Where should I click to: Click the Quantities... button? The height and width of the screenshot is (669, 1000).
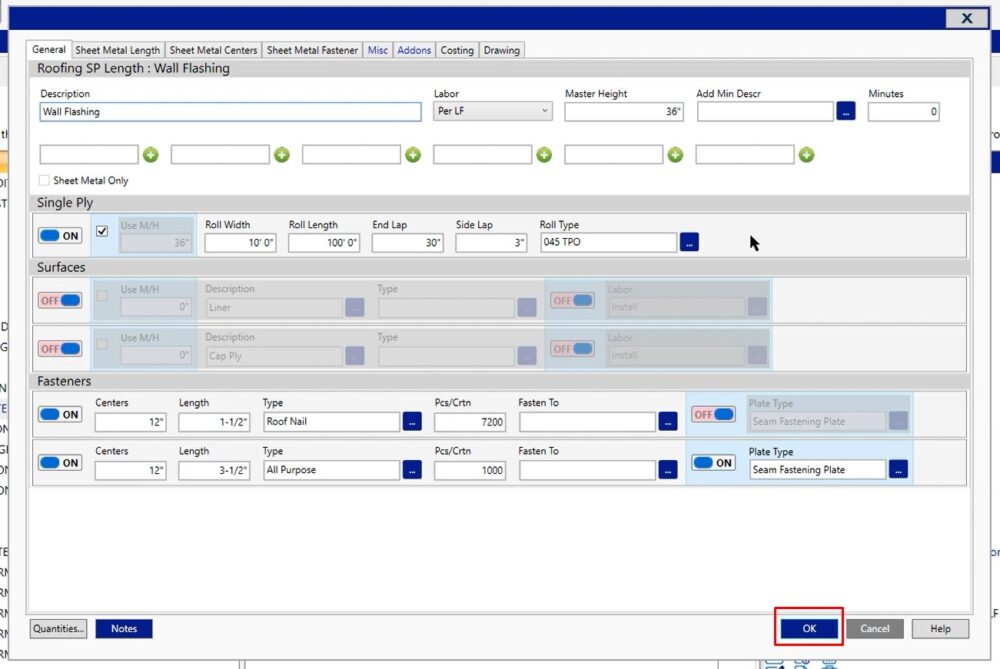tap(59, 629)
